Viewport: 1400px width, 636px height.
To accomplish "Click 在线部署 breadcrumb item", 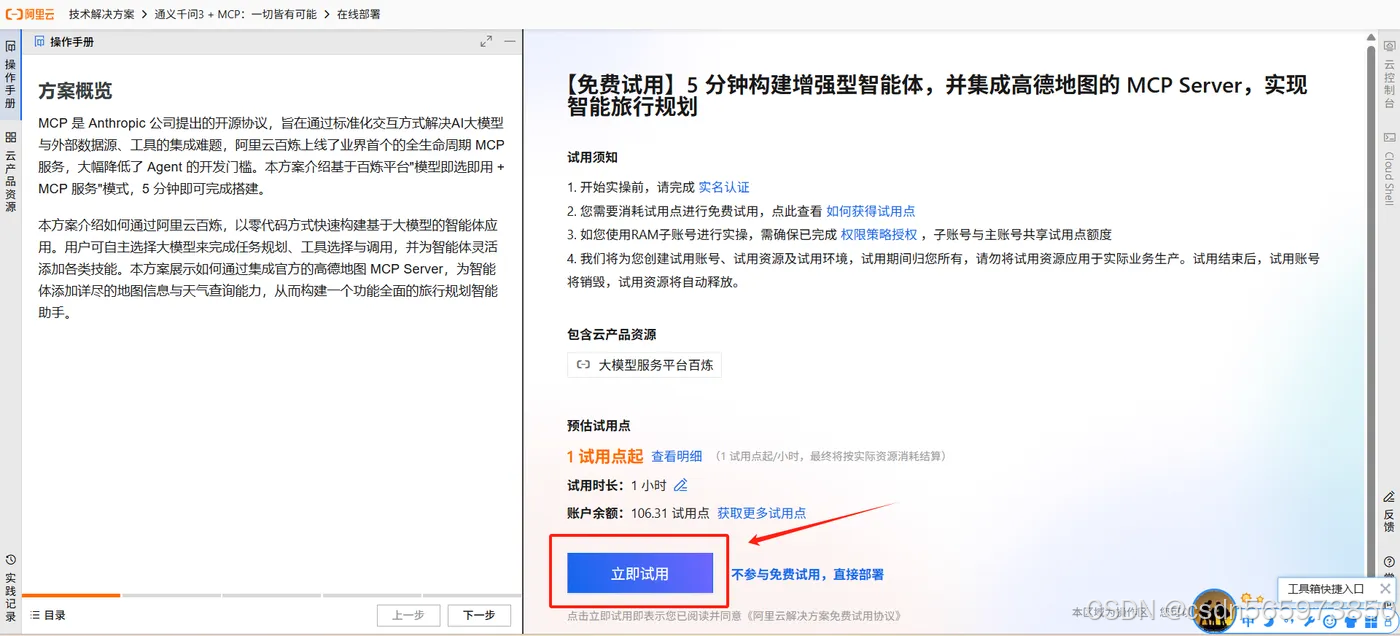I will 357,14.
